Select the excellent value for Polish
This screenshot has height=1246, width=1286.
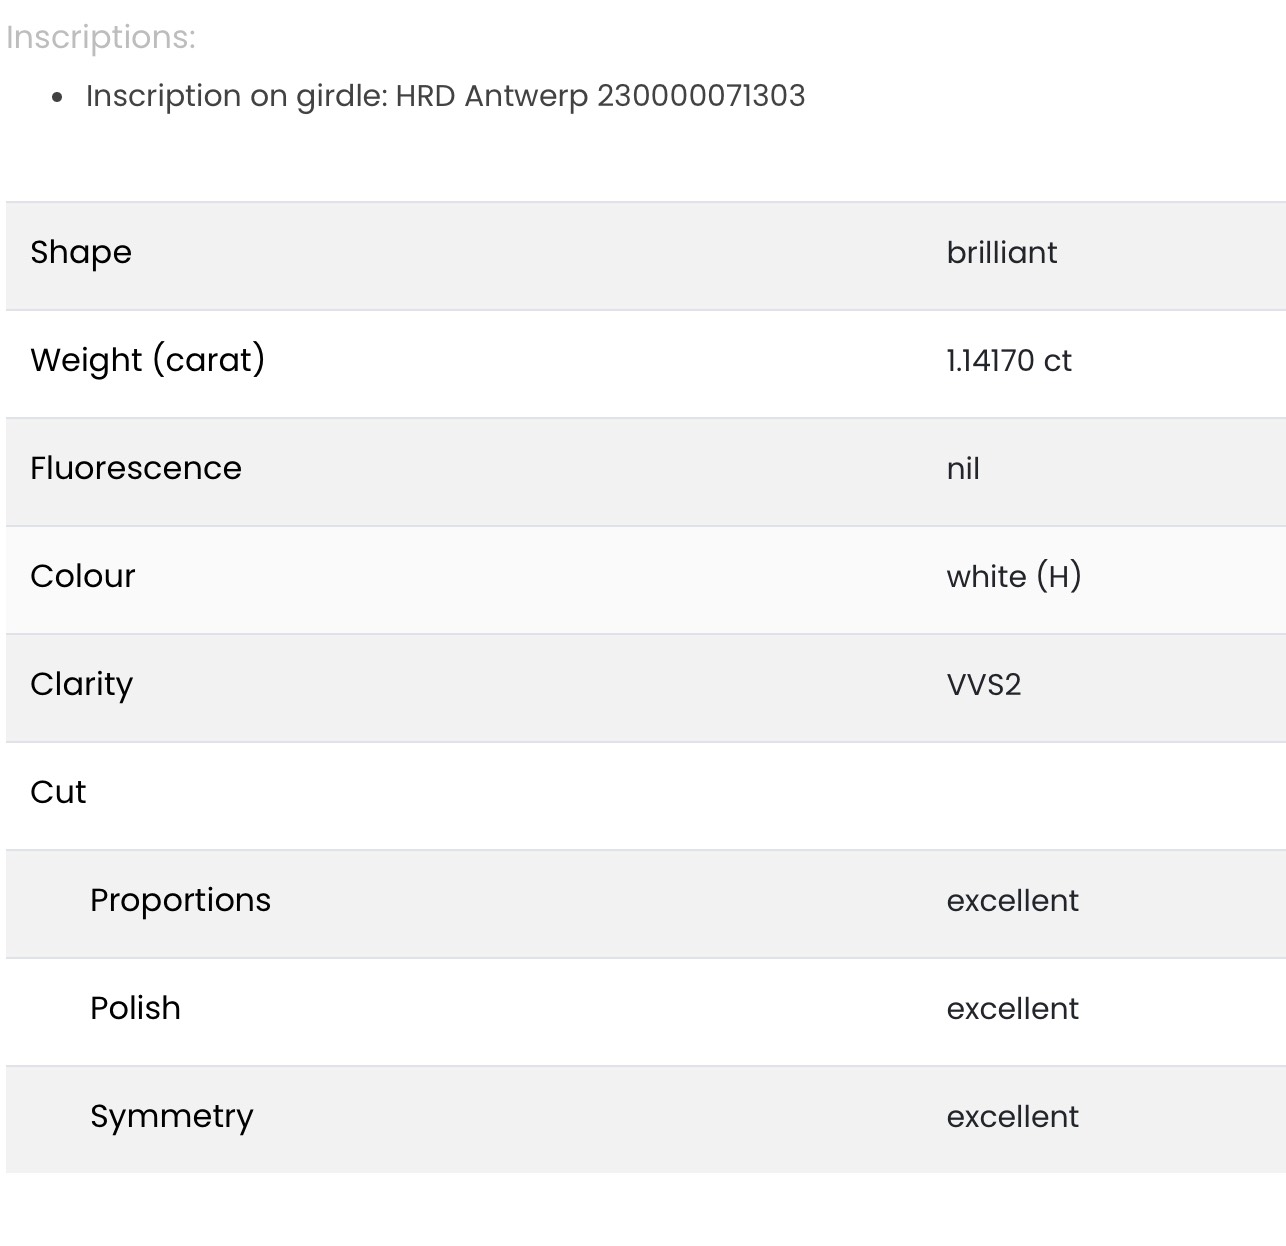pyautogui.click(x=1013, y=1009)
